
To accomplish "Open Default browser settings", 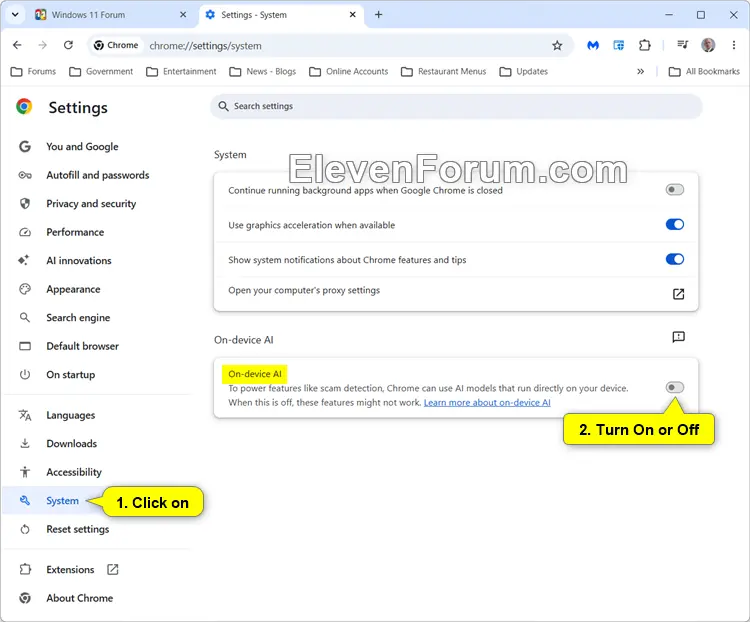I will 82,346.
